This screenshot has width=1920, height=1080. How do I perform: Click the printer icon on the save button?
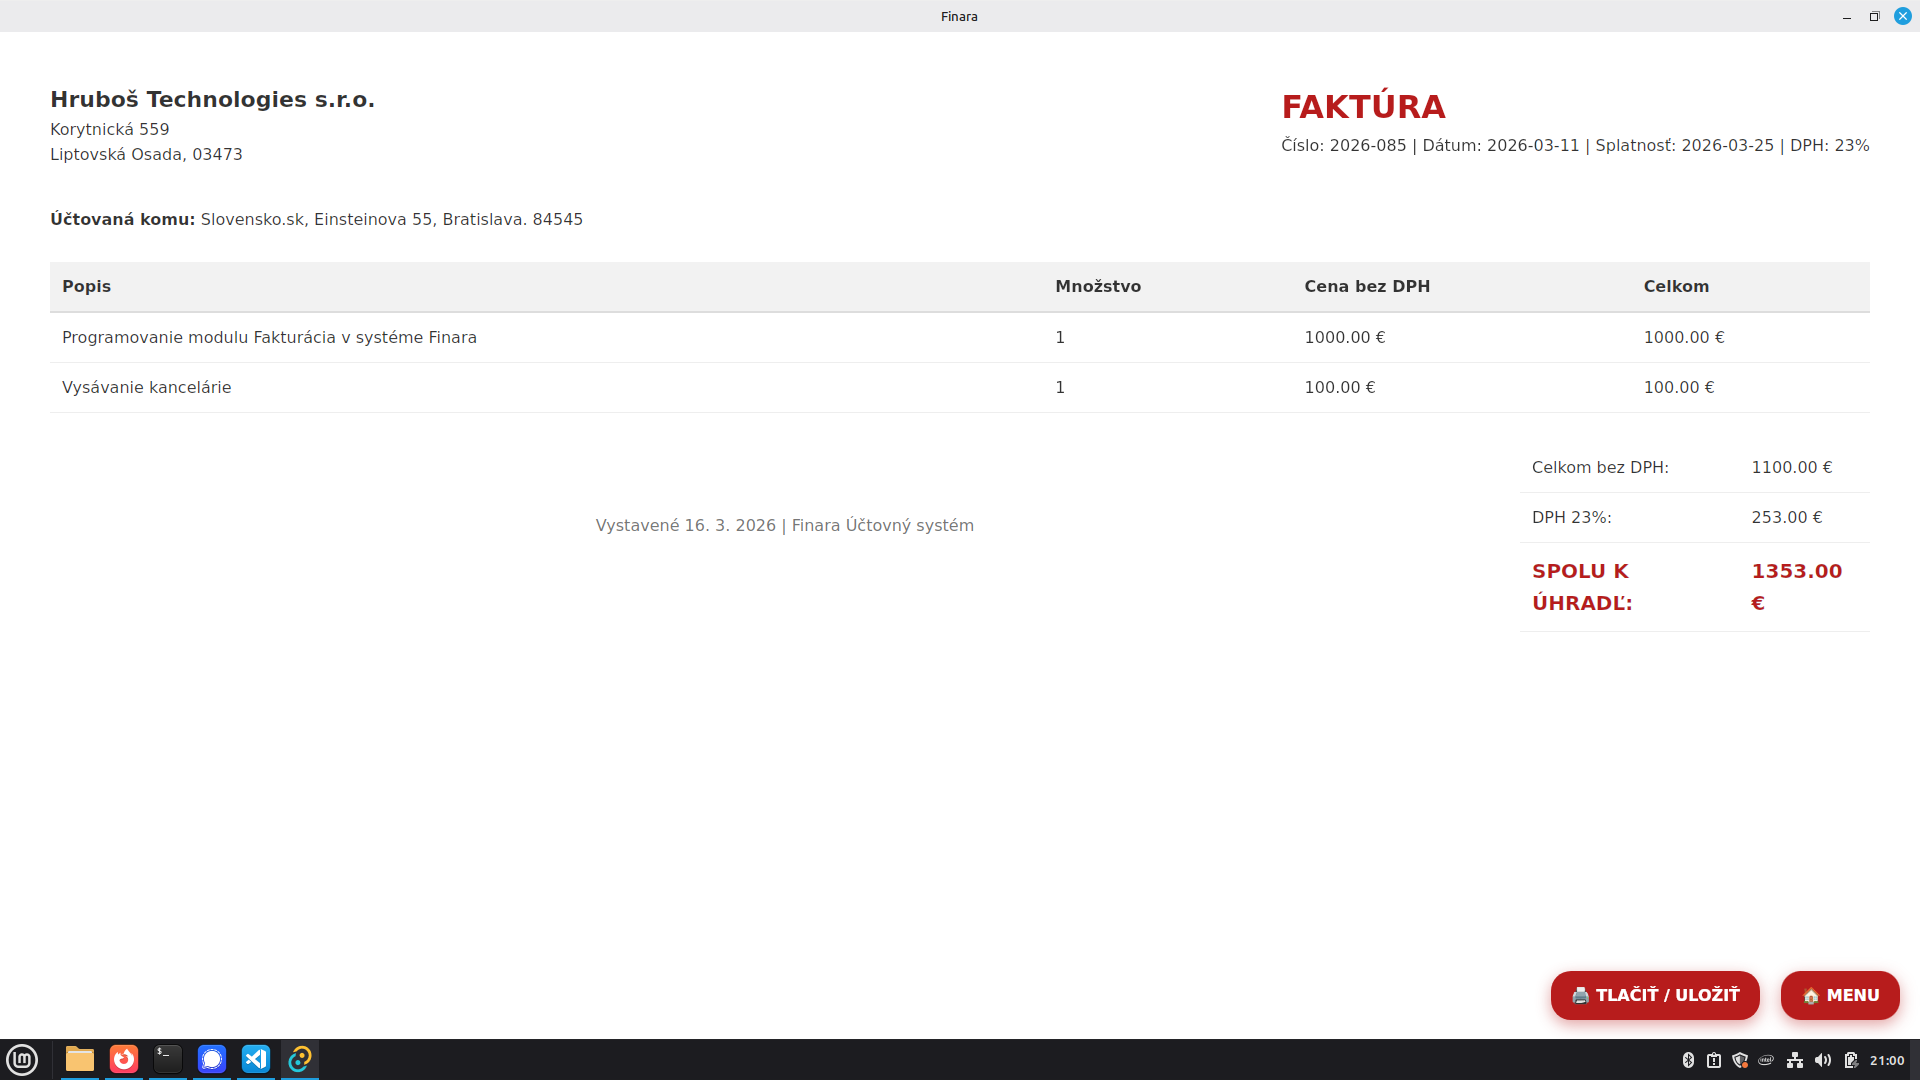[x=1580, y=995]
